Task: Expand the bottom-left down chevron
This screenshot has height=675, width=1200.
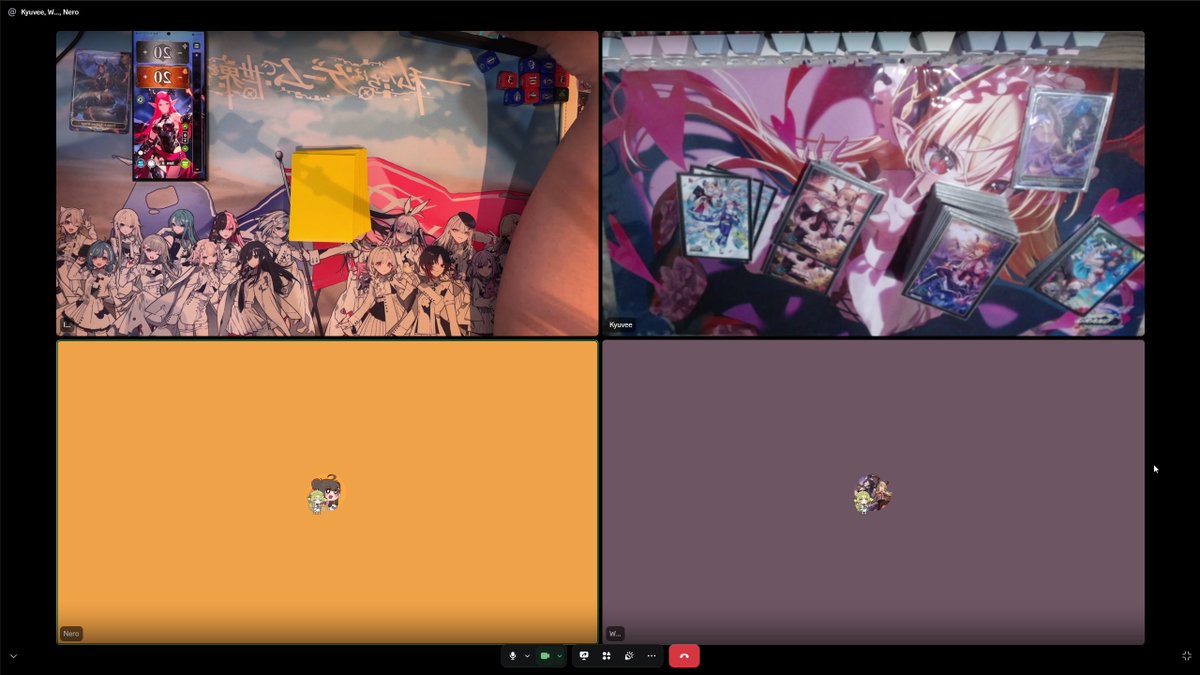Action: coord(13,656)
